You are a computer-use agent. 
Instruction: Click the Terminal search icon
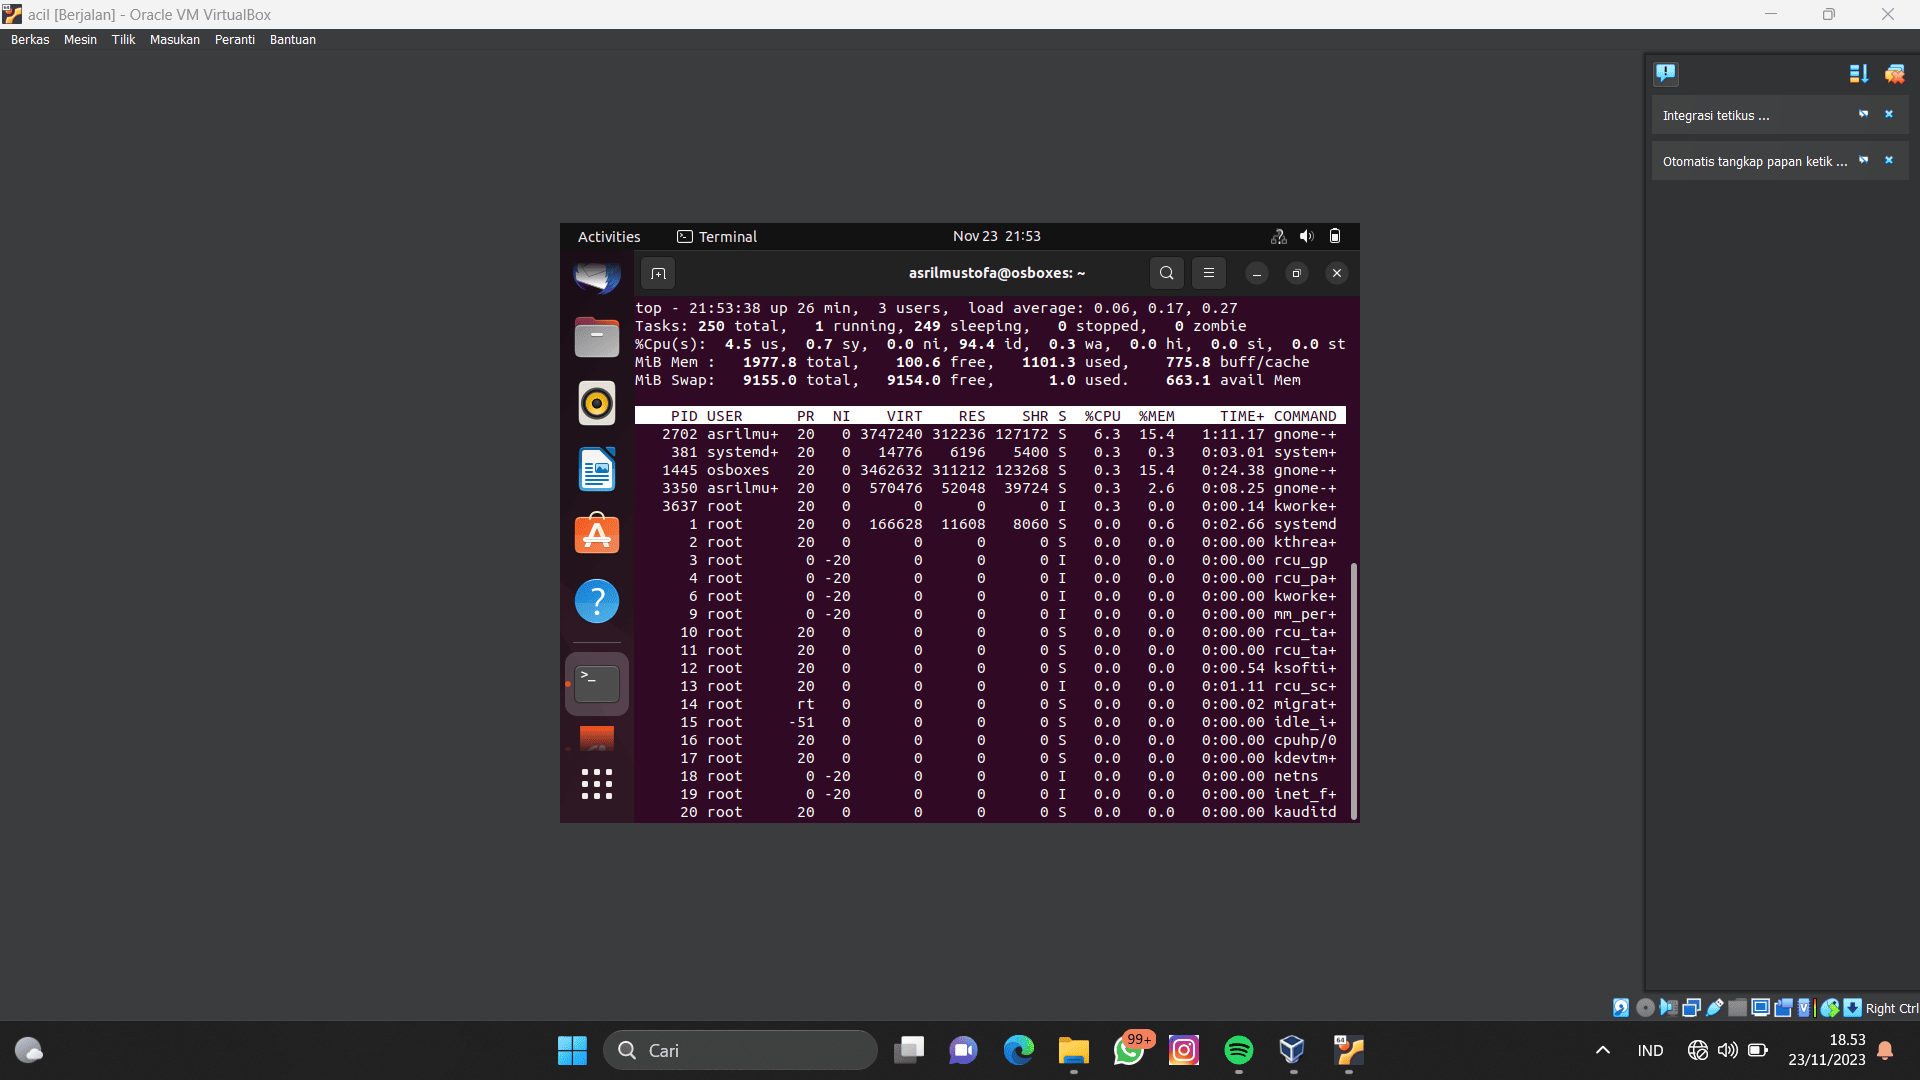pyautogui.click(x=1167, y=274)
